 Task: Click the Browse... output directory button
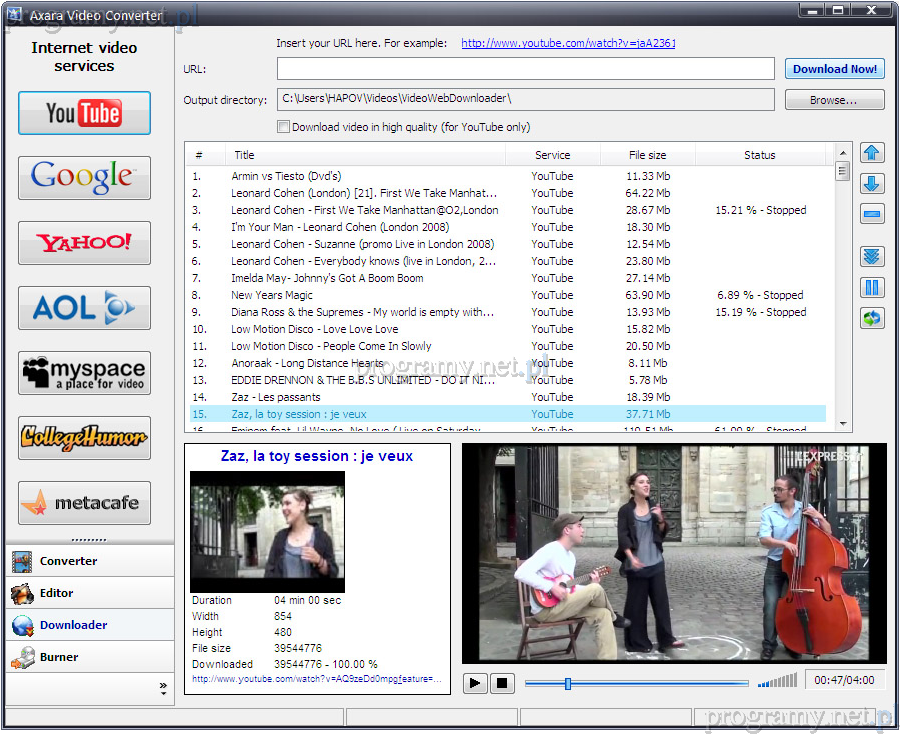click(834, 100)
